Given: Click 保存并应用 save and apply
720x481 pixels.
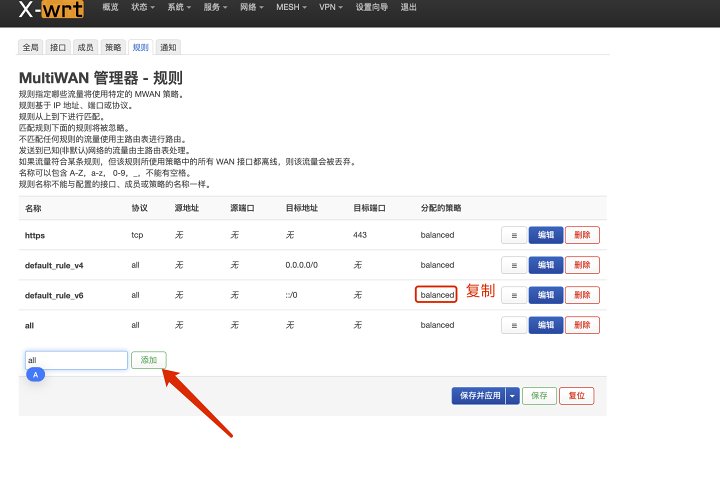Looking at the screenshot, I should [480, 396].
